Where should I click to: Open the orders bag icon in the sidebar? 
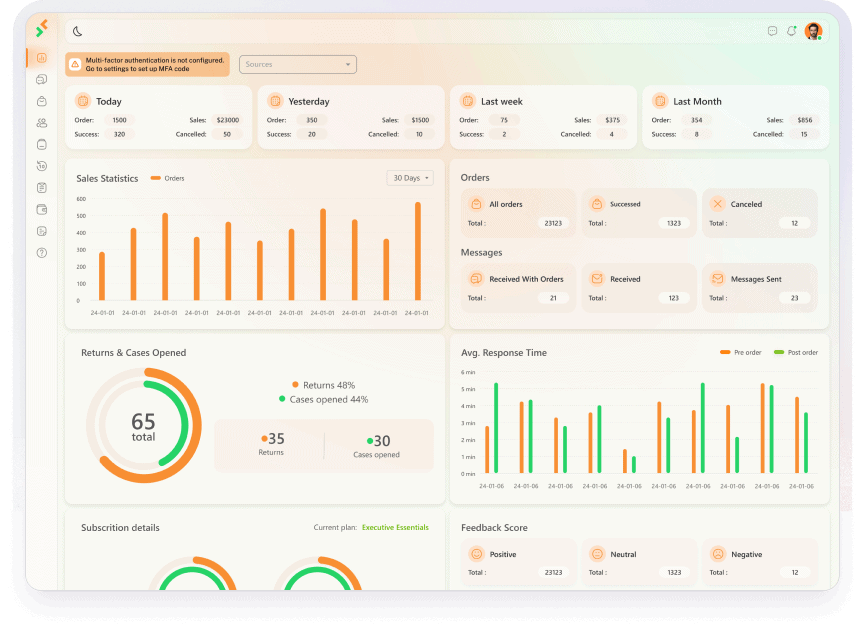click(x=42, y=101)
